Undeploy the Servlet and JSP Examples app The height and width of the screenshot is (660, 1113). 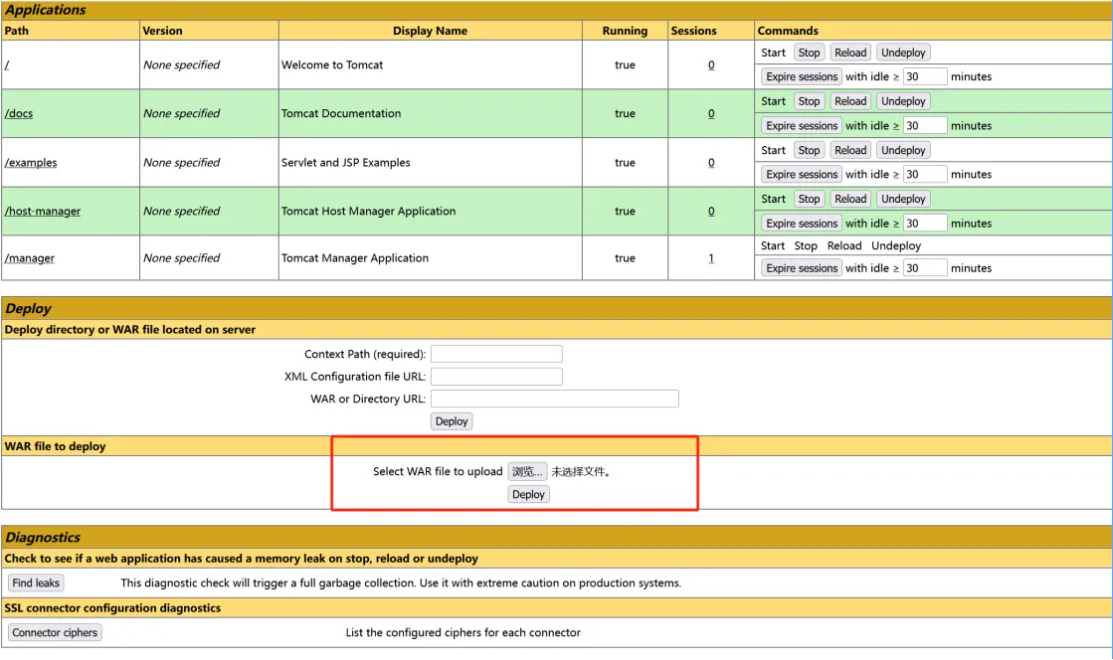pyautogui.click(x=903, y=150)
